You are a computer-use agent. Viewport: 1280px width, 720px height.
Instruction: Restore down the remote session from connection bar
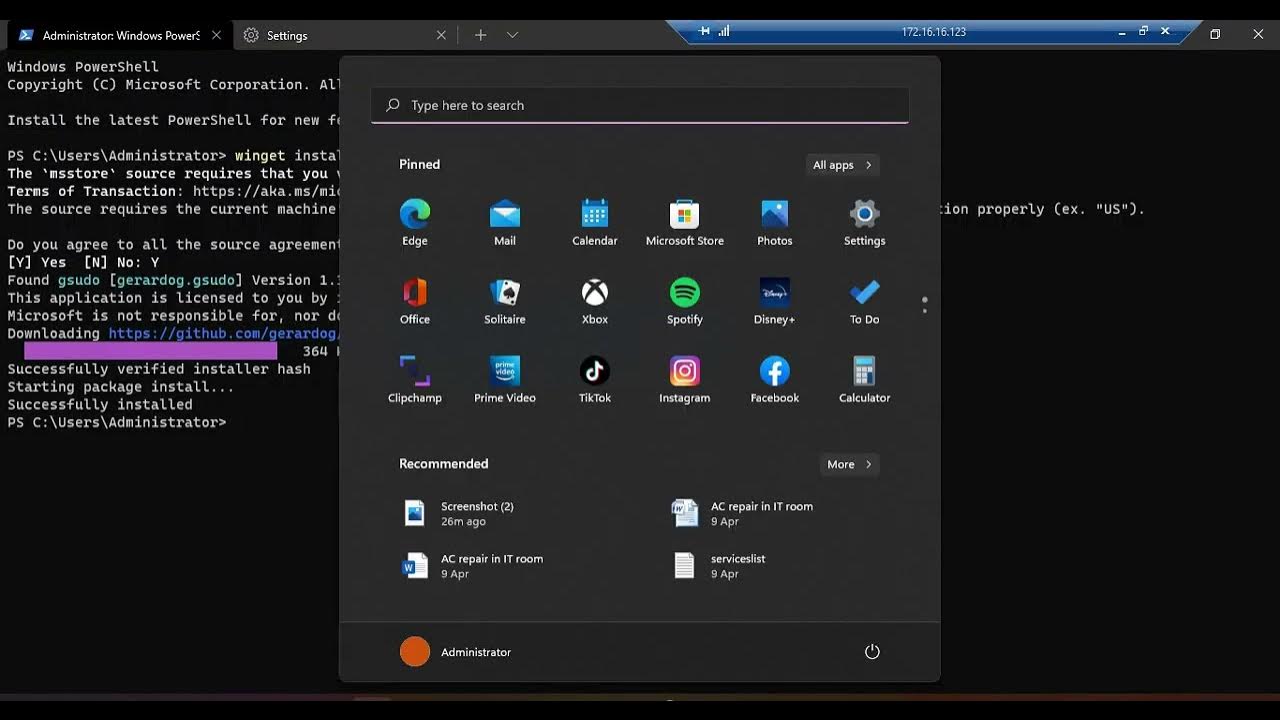coord(1143,31)
